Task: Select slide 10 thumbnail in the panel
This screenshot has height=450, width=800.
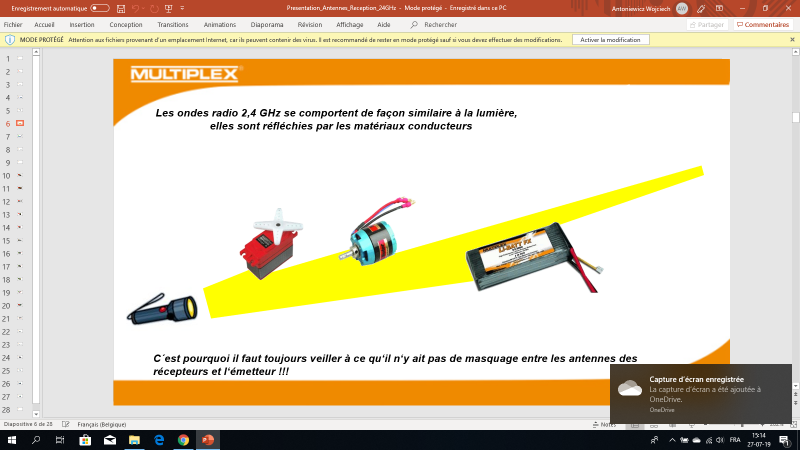Action: click(19, 175)
